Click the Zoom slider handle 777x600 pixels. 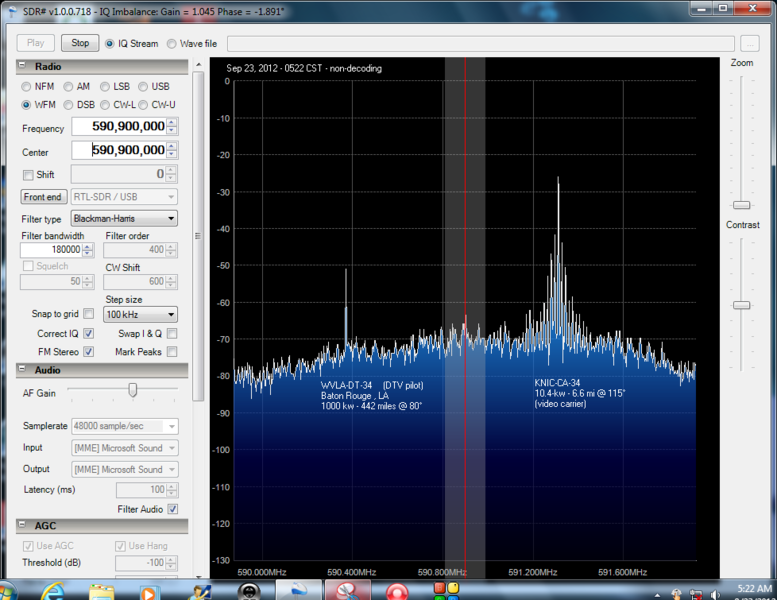741,205
